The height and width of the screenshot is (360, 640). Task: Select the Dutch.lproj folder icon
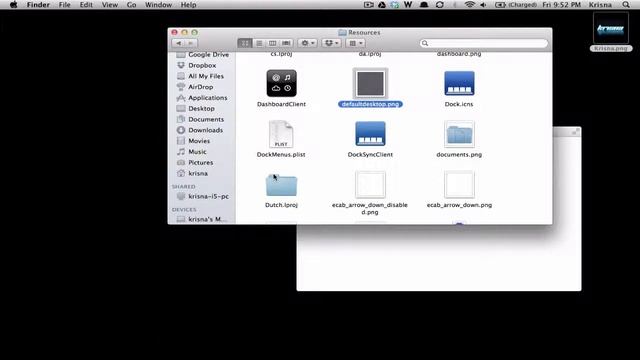[281, 185]
